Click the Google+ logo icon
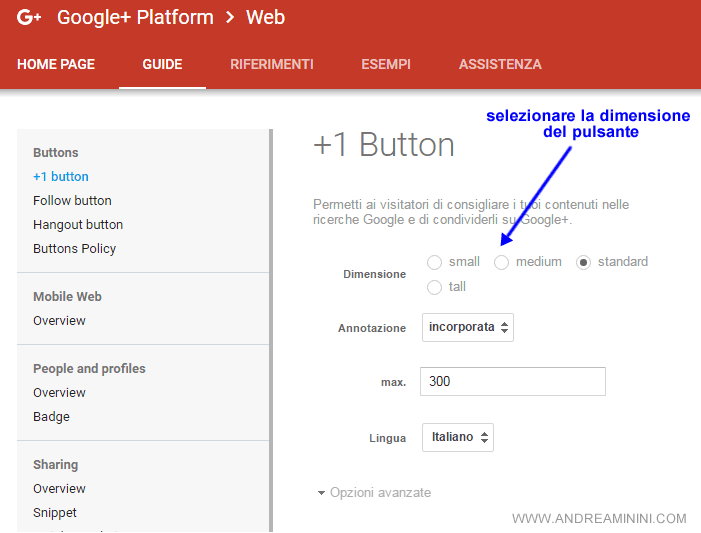701x533 pixels. (29, 17)
